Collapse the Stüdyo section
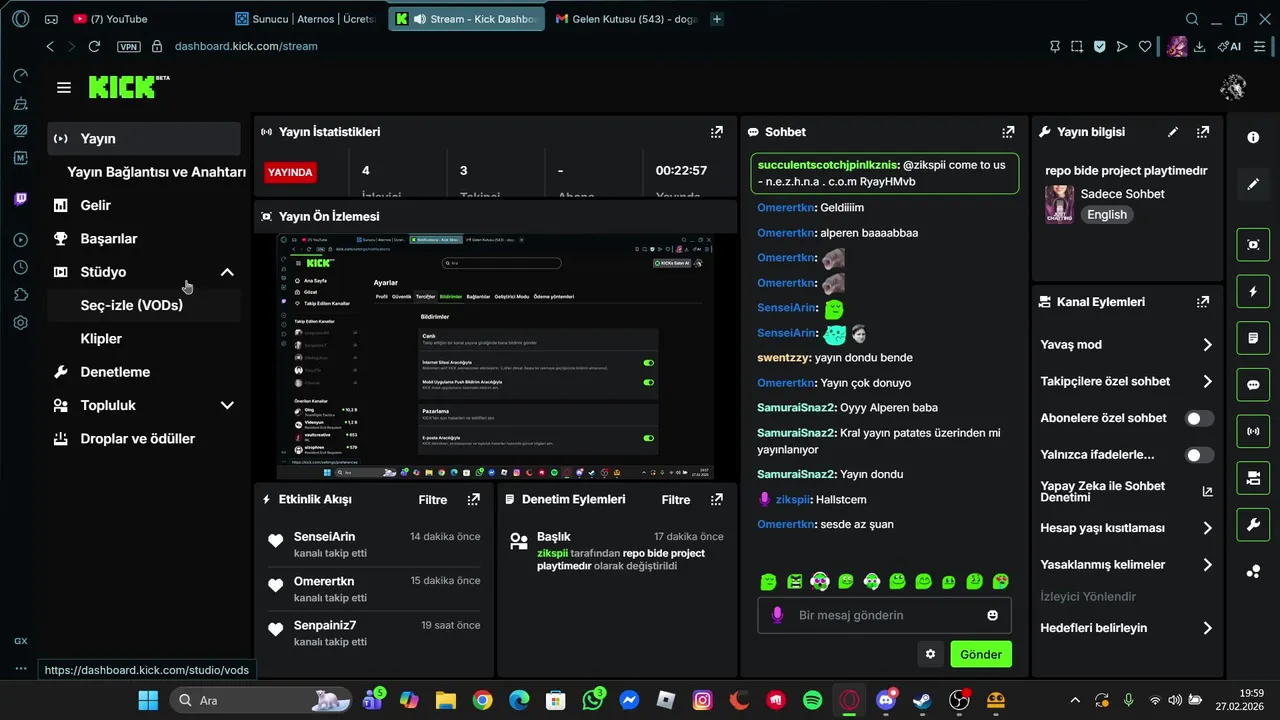This screenshot has height=720, width=1280. coord(227,272)
